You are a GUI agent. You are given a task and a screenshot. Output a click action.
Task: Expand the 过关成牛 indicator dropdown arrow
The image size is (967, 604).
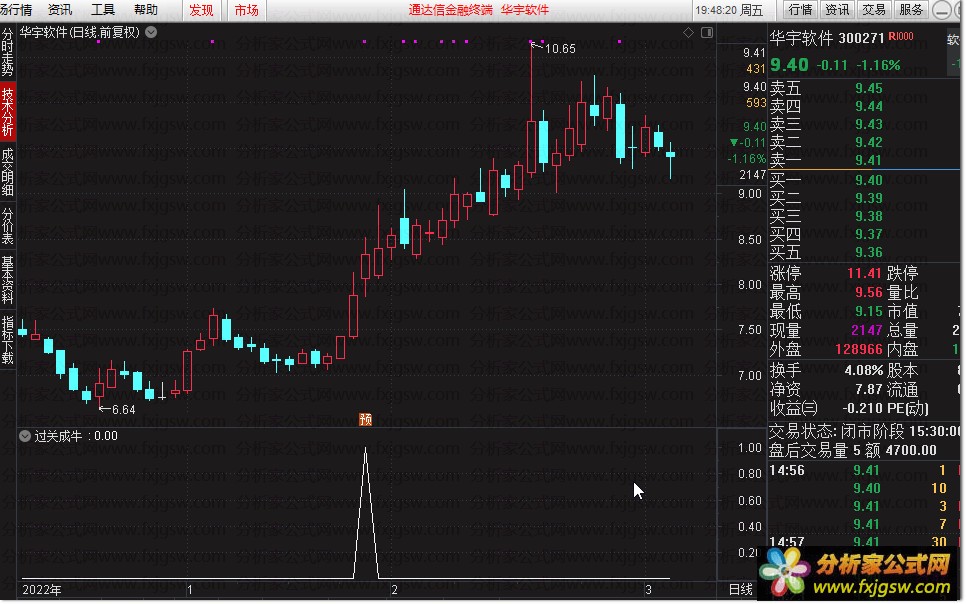click(x=25, y=436)
